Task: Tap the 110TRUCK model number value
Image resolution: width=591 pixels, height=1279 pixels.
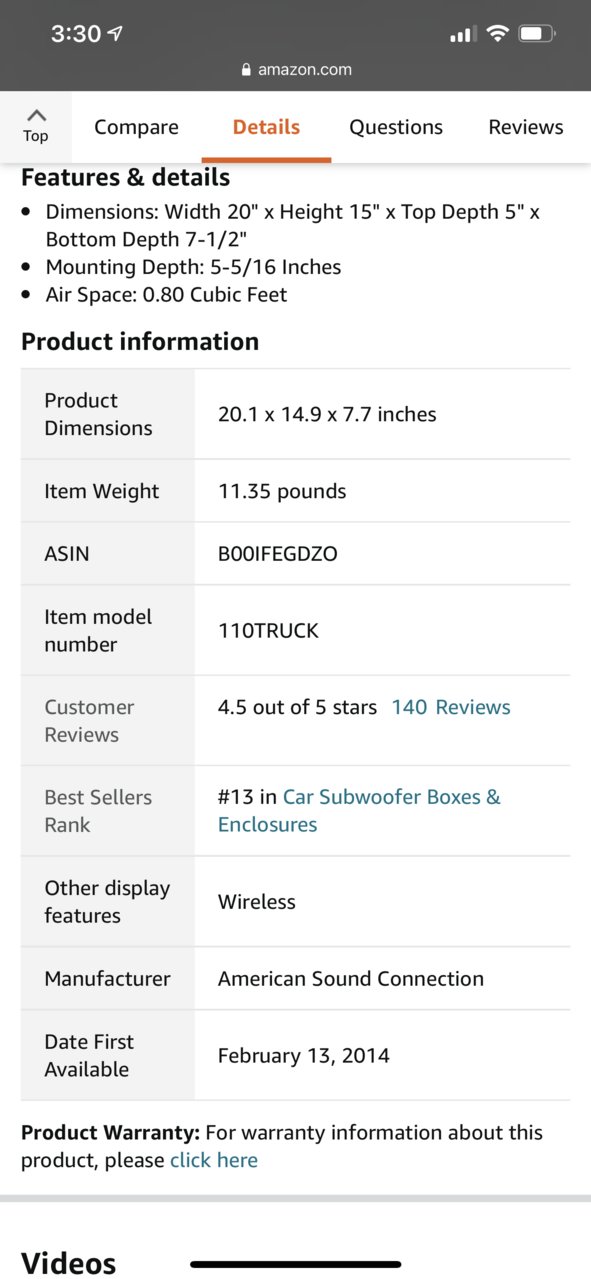Action: tap(268, 630)
